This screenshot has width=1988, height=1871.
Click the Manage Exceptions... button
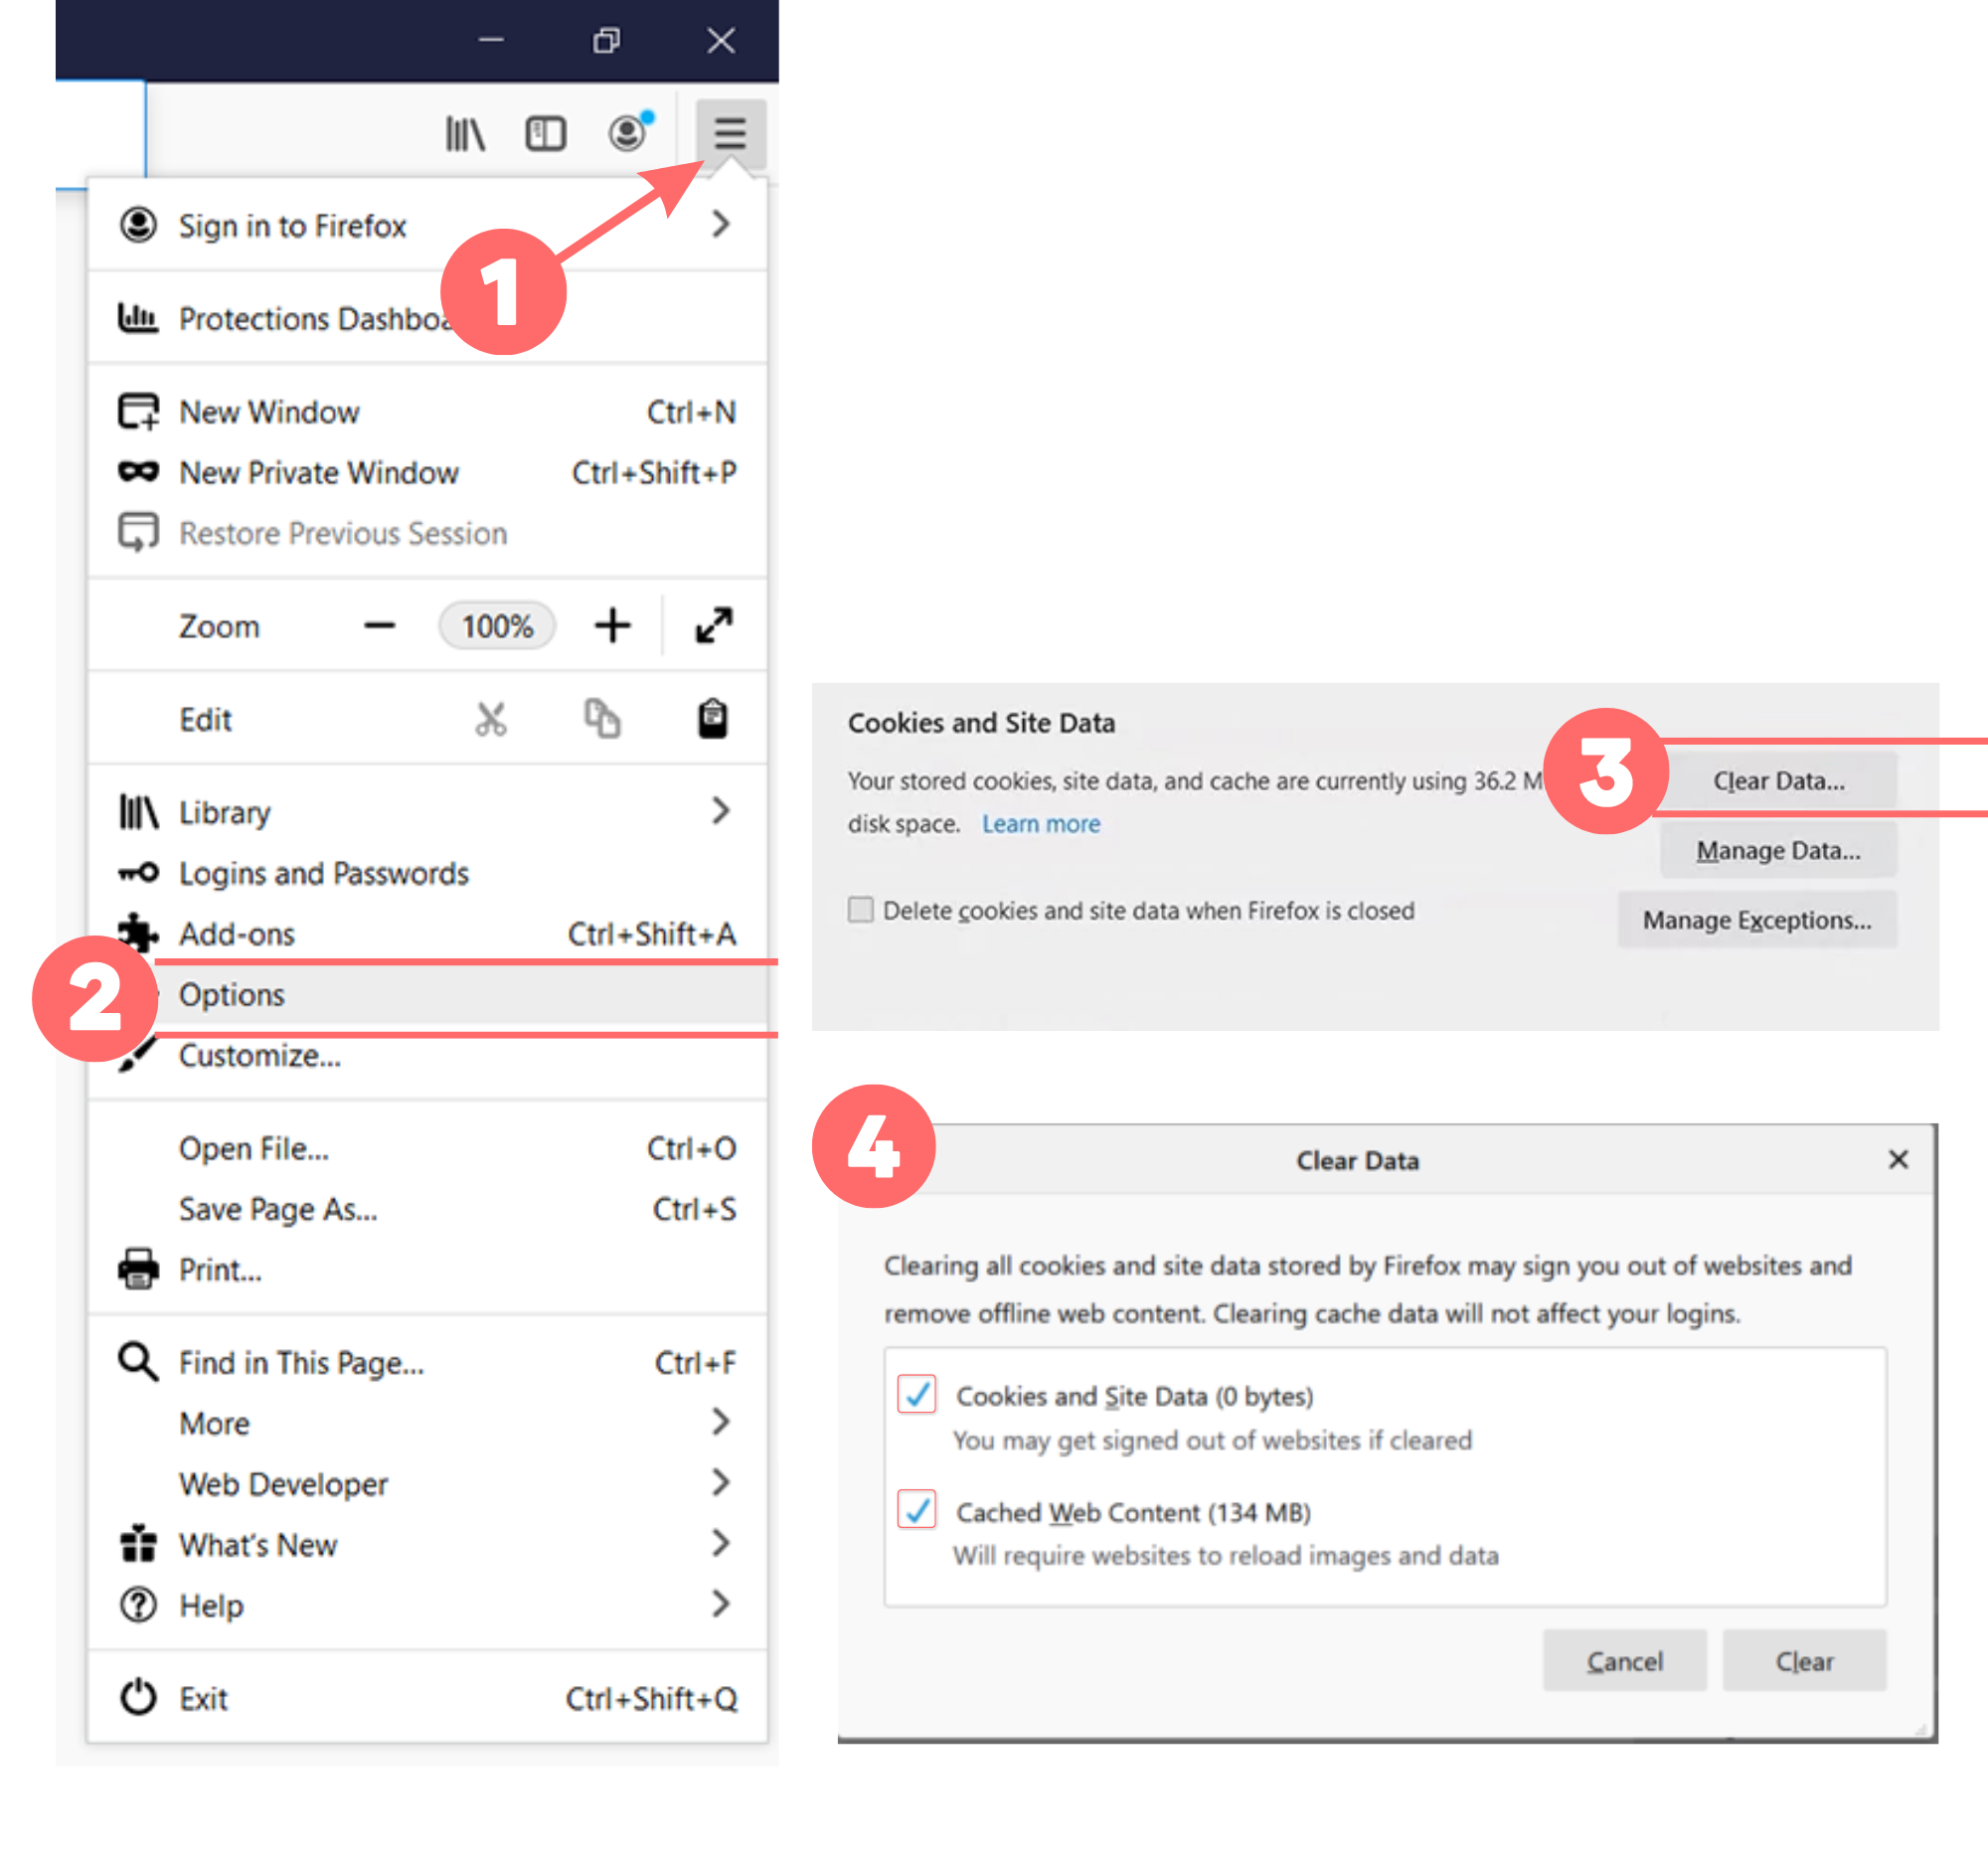tap(1757, 919)
